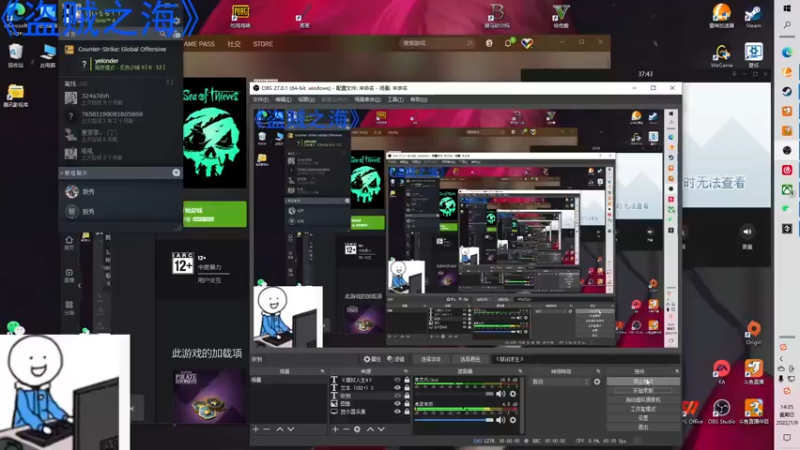The width and height of the screenshot is (800, 450).
Task: Remove selected source with minus icon
Action: click(x=345, y=429)
